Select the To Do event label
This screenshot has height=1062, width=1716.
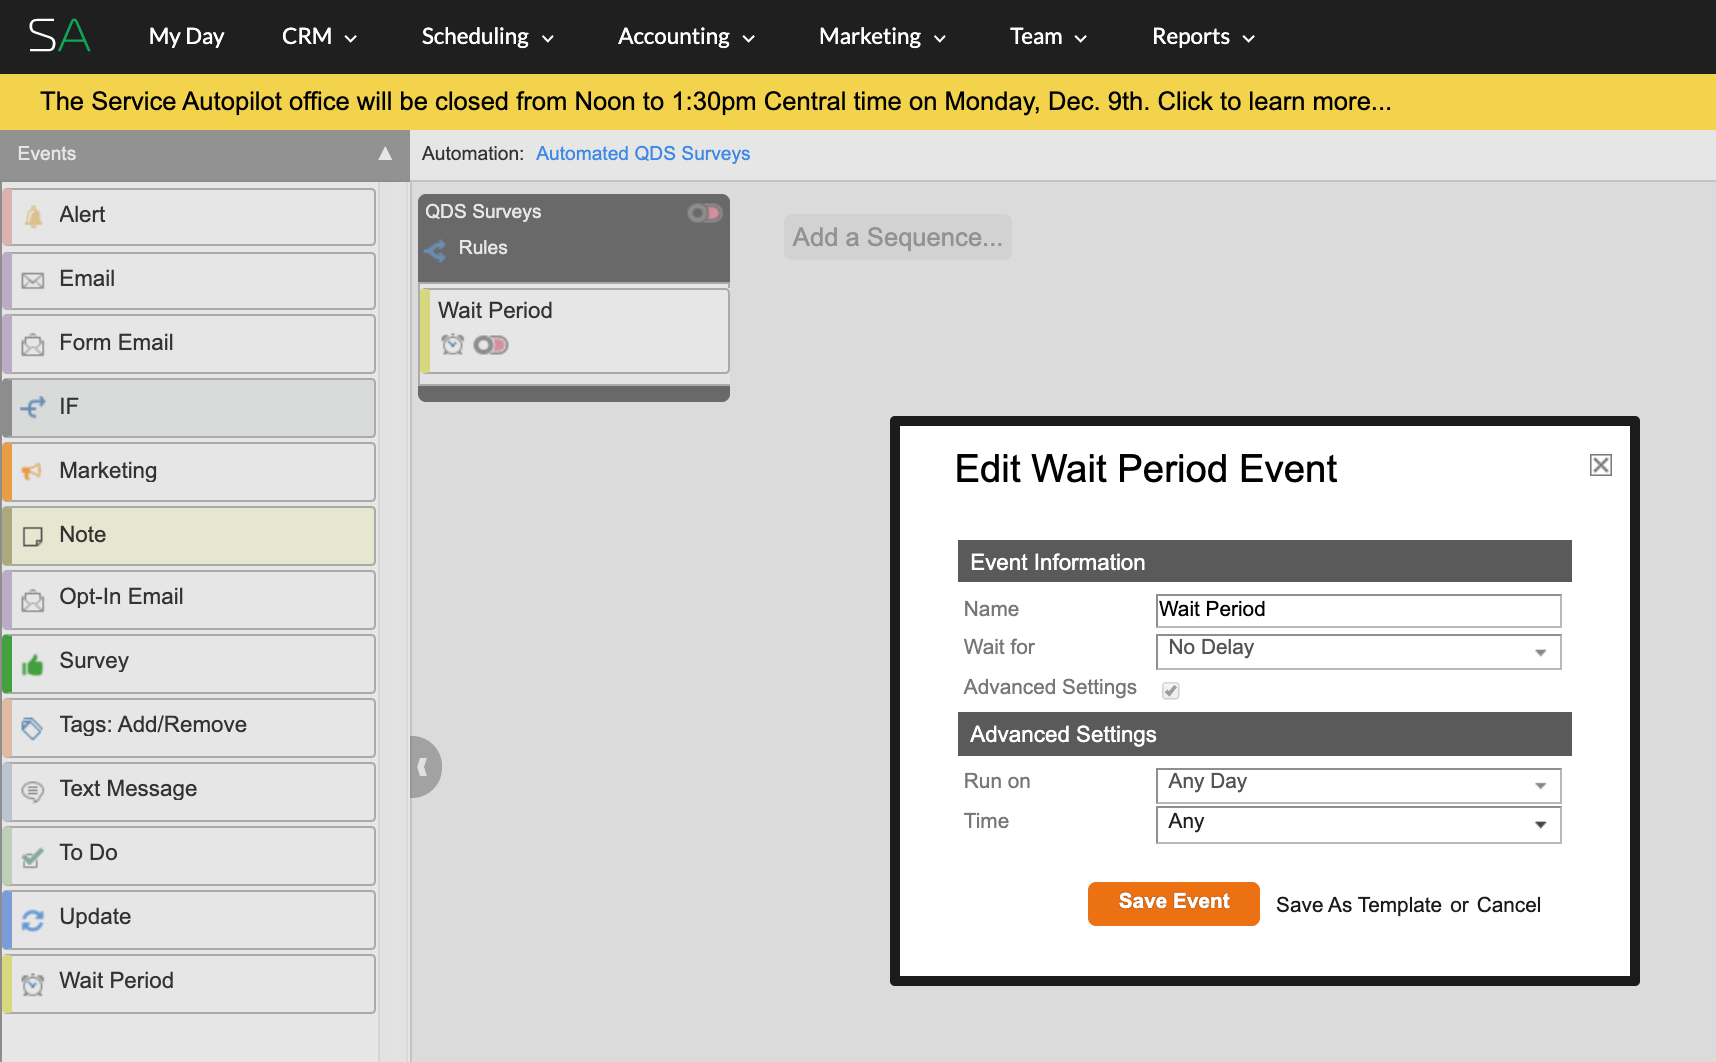point(88,853)
